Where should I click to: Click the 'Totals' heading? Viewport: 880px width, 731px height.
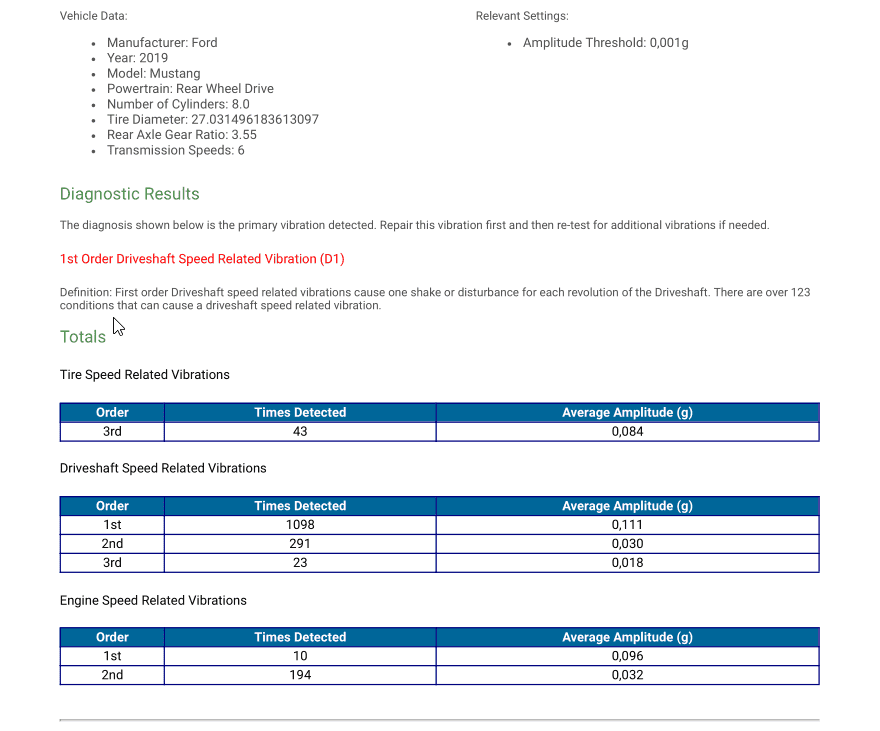click(x=83, y=337)
